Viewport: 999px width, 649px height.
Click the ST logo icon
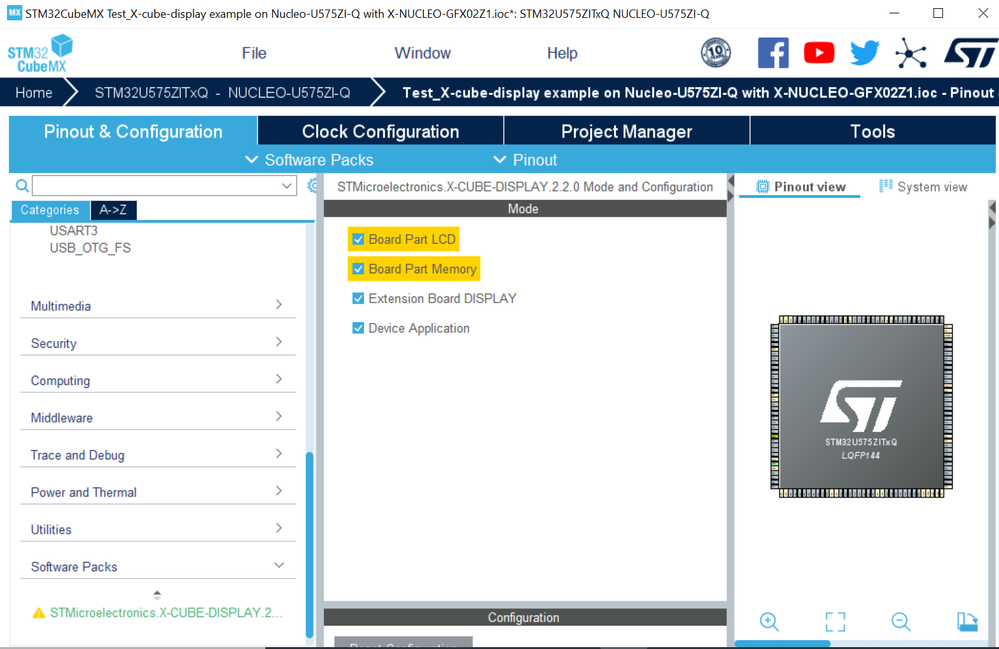[x=971, y=53]
